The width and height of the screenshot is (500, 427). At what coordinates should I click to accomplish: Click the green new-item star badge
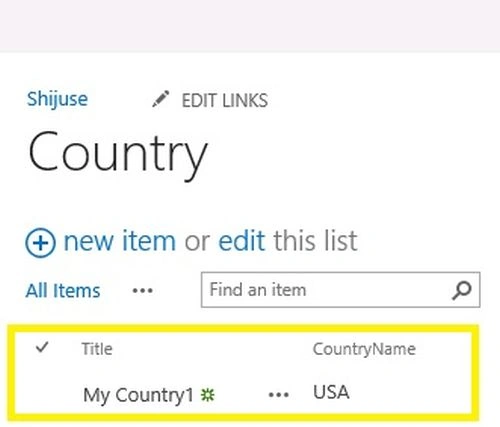coord(208,395)
